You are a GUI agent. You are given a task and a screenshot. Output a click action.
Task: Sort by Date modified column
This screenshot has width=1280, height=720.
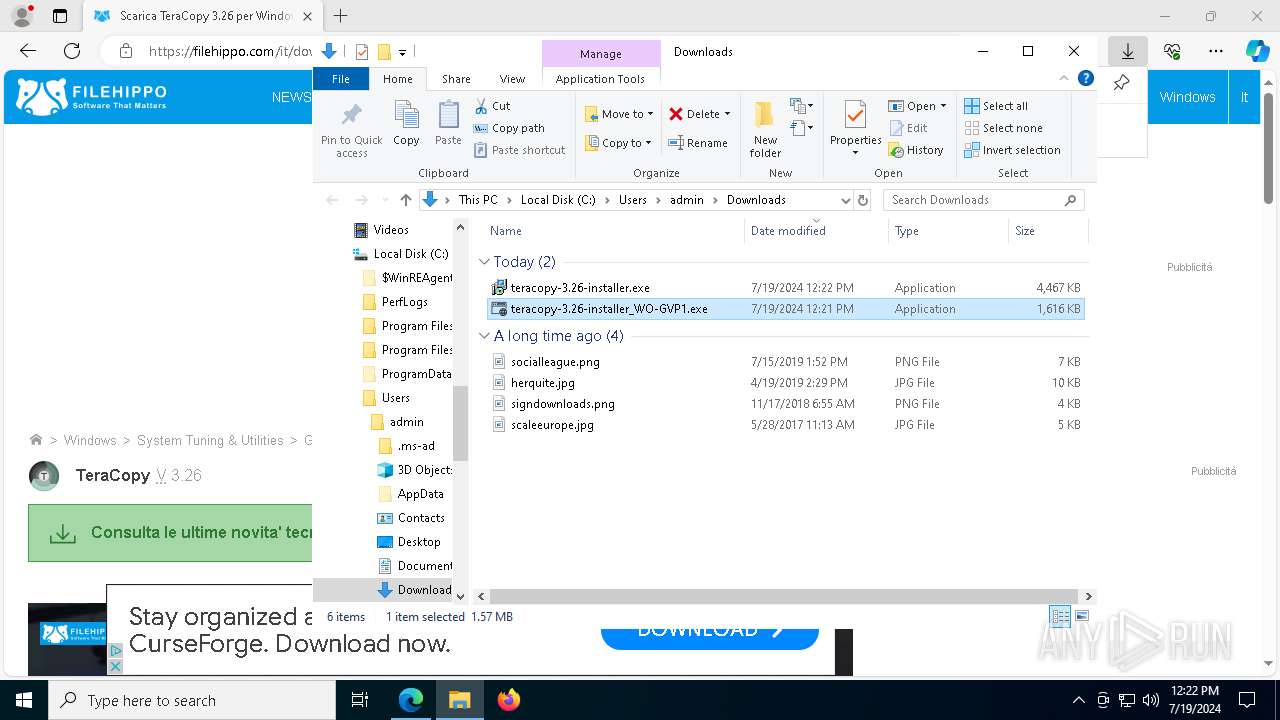point(816,231)
